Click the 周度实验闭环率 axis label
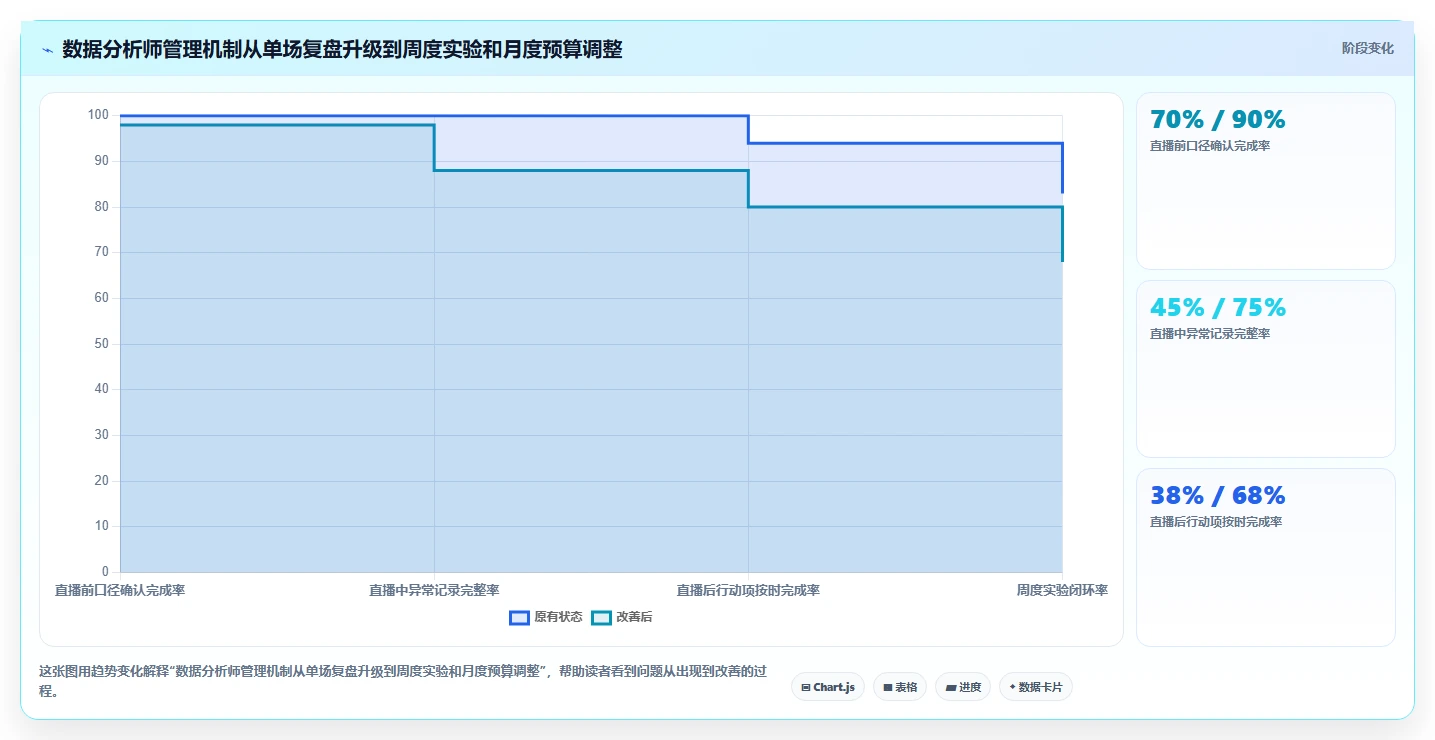 [x=1062, y=590]
